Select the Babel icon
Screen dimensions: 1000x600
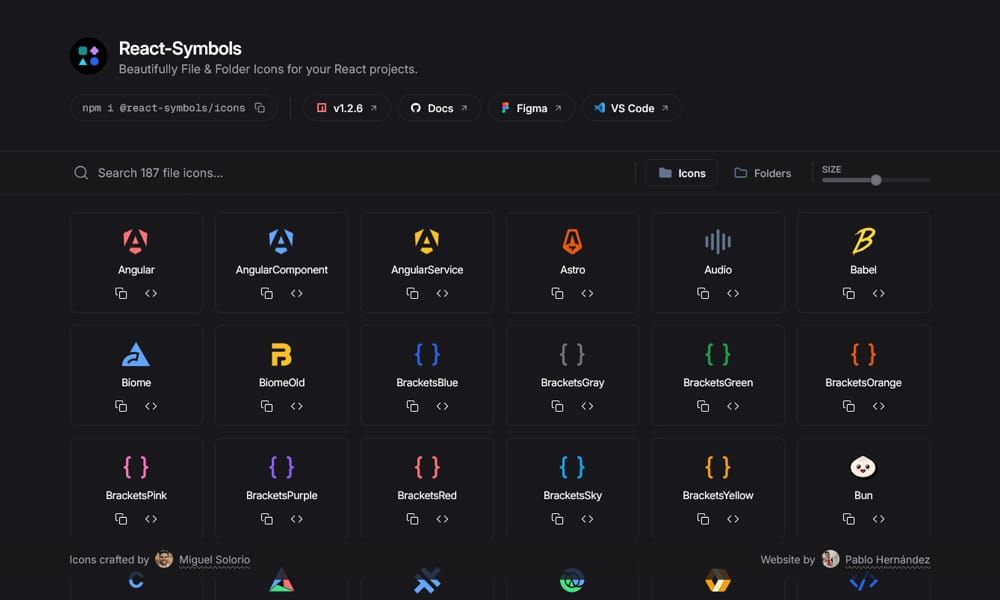point(863,241)
